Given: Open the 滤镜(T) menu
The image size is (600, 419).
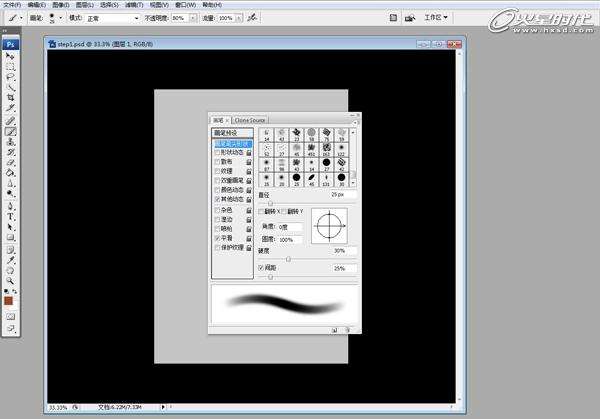Looking at the screenshot, I should tap(134, 5).
